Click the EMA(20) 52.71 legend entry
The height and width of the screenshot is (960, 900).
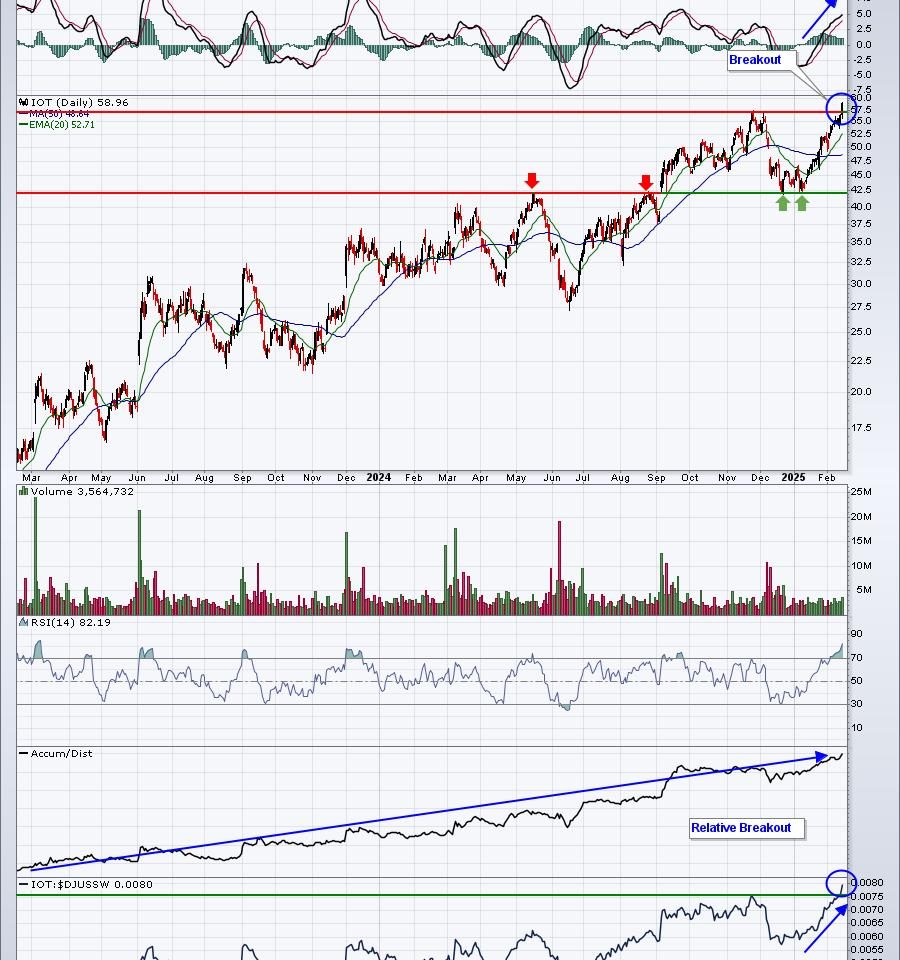pyautogui.click(x=62, y=125)
